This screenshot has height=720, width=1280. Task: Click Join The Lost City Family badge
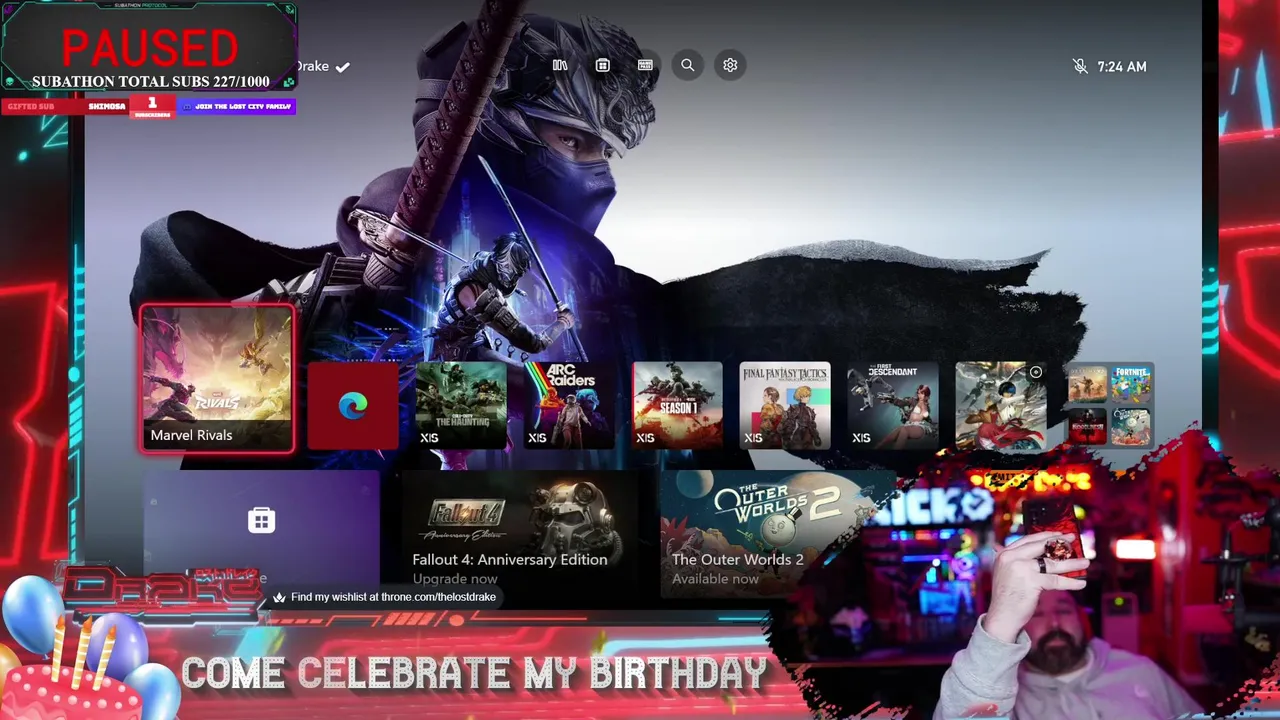pos(237,106)
